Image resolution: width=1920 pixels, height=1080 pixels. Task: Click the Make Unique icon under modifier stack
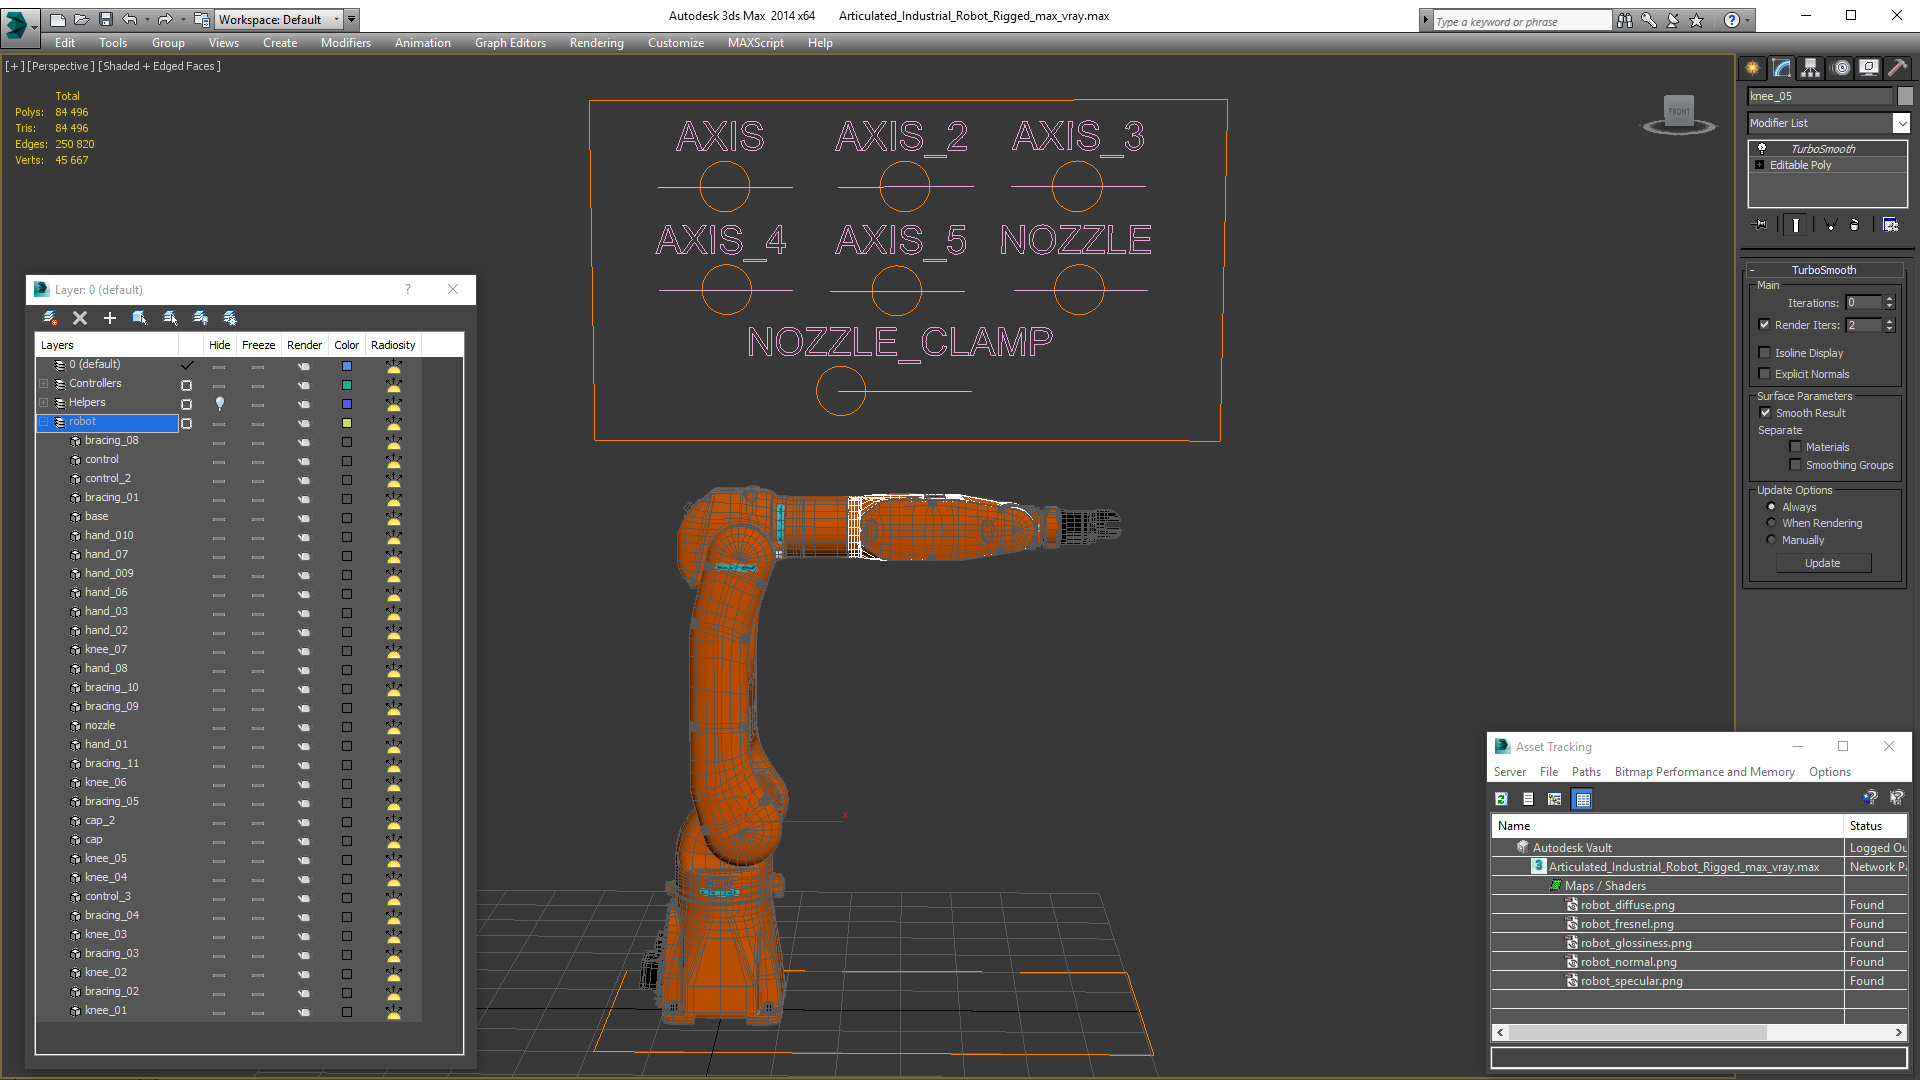[x=1830, y=225]
